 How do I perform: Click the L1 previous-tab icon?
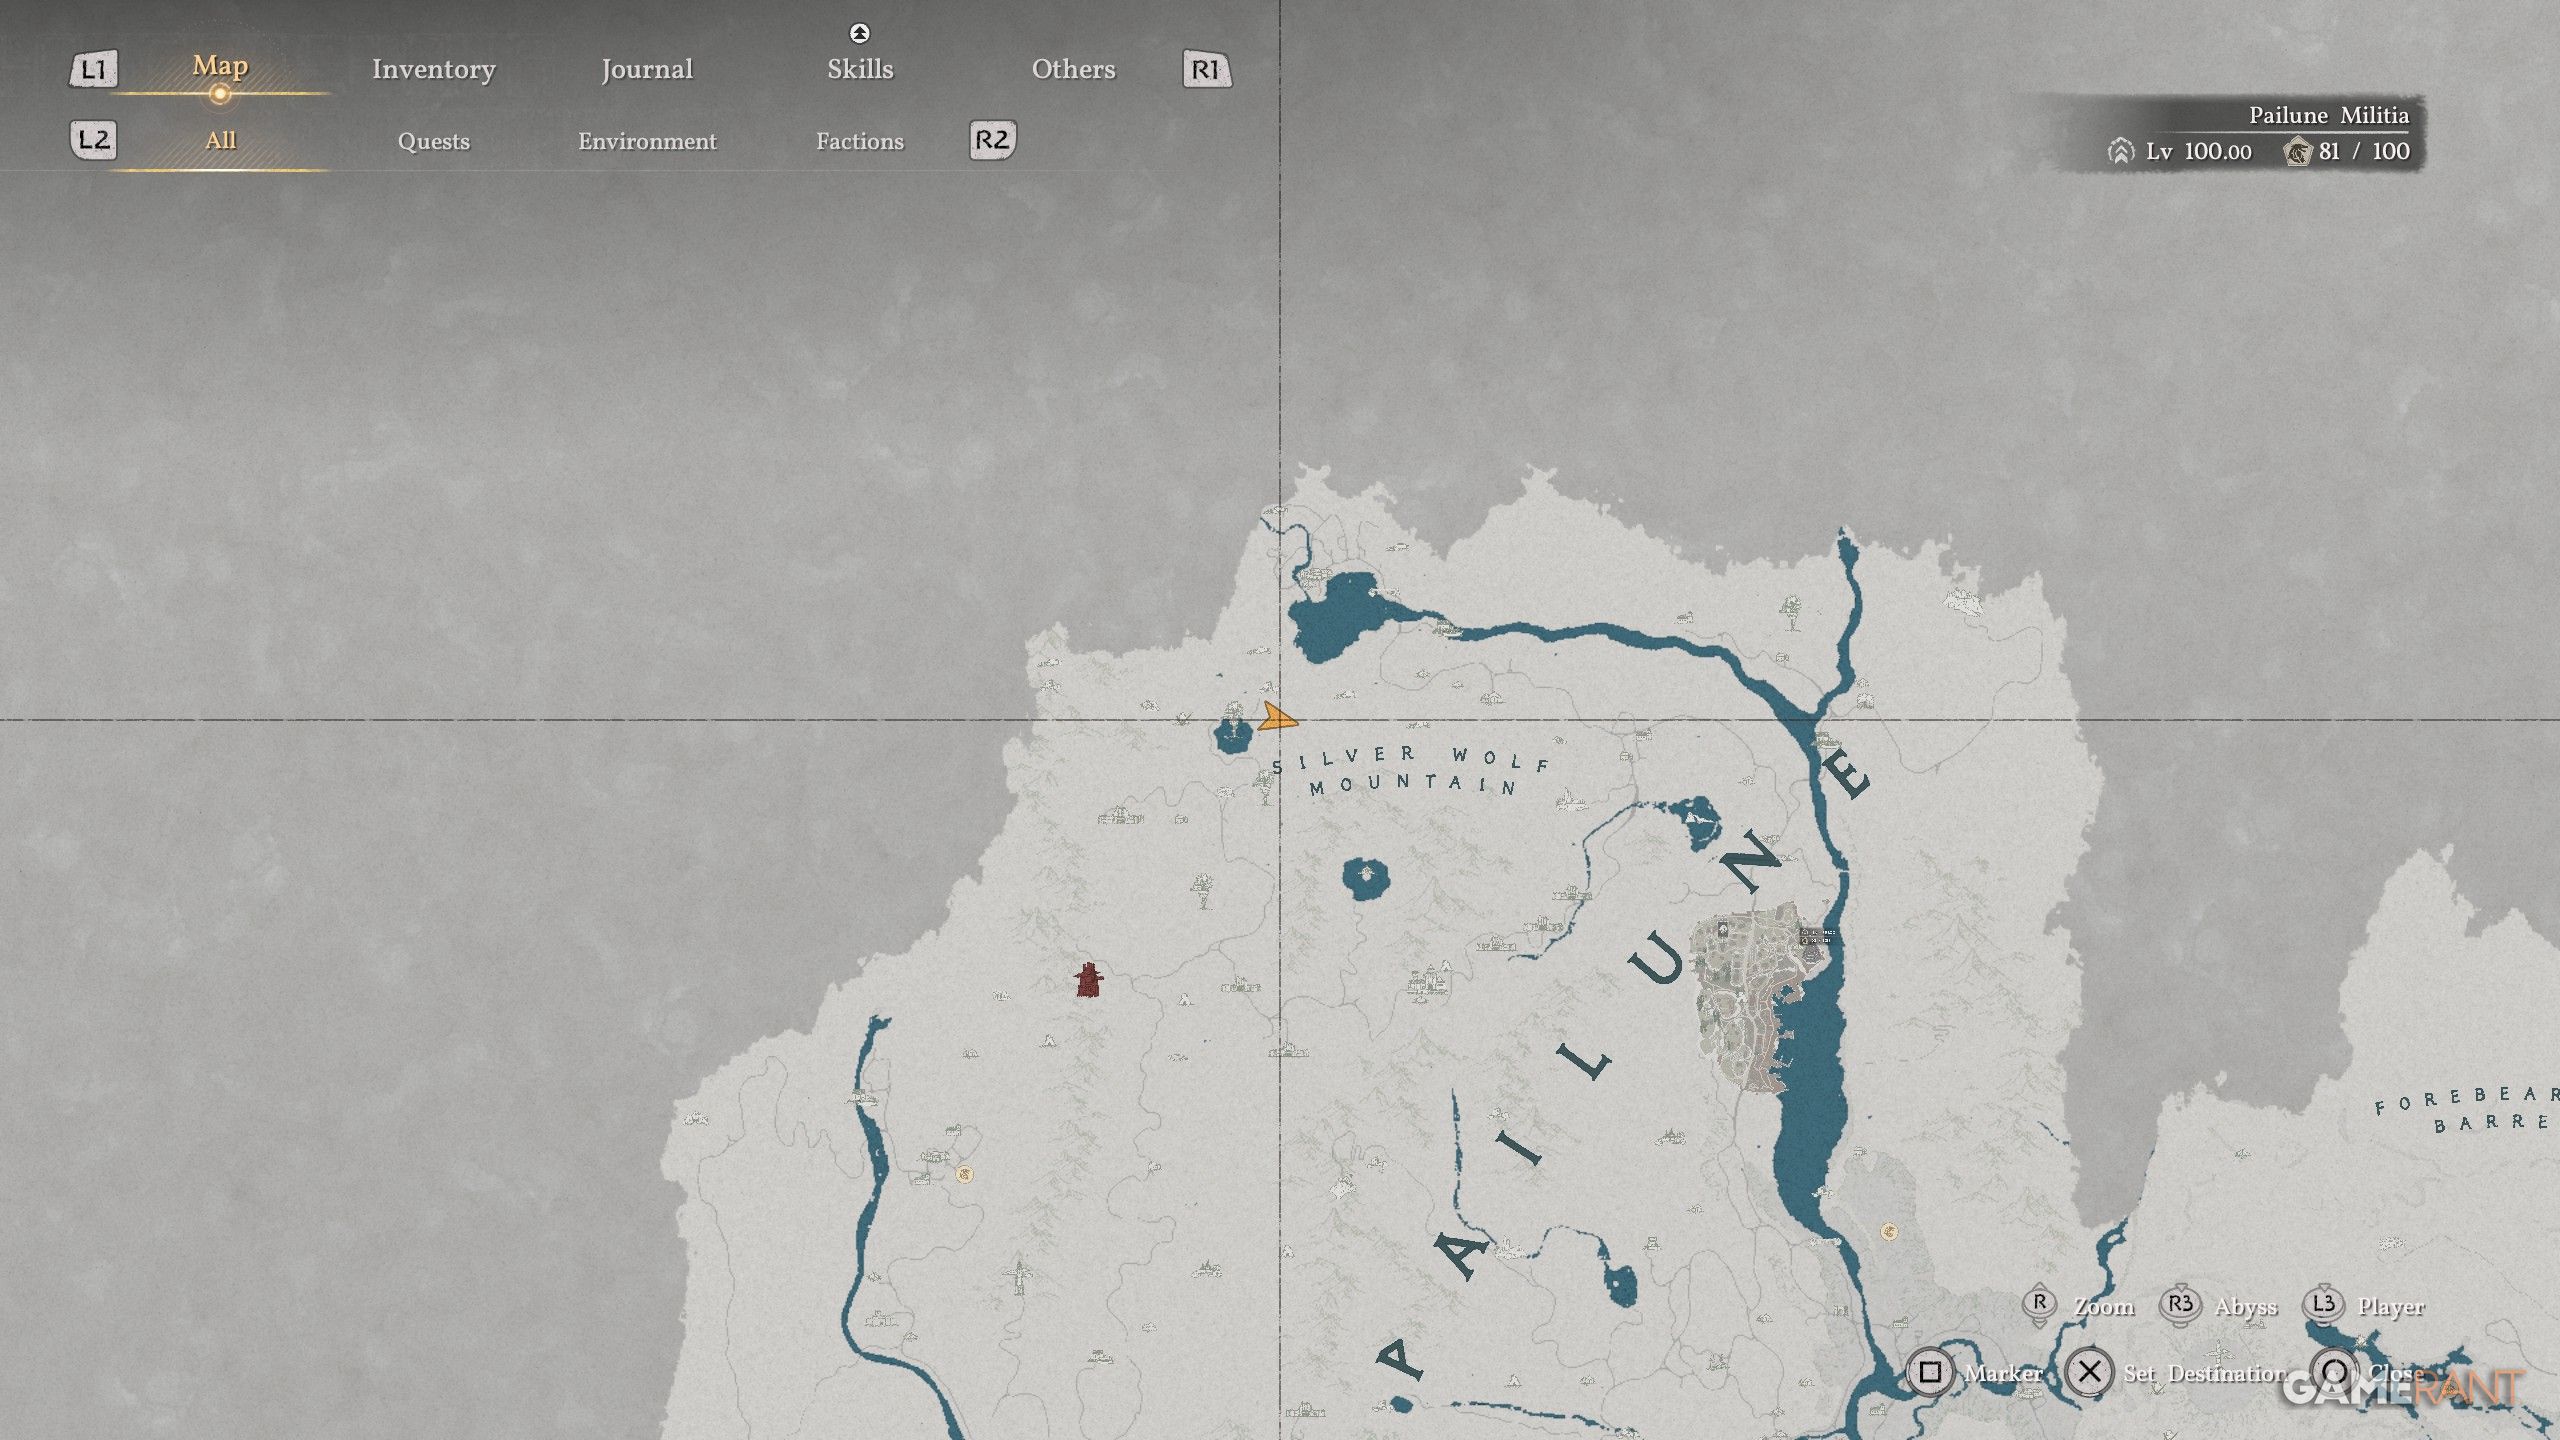tap(93, 69)
